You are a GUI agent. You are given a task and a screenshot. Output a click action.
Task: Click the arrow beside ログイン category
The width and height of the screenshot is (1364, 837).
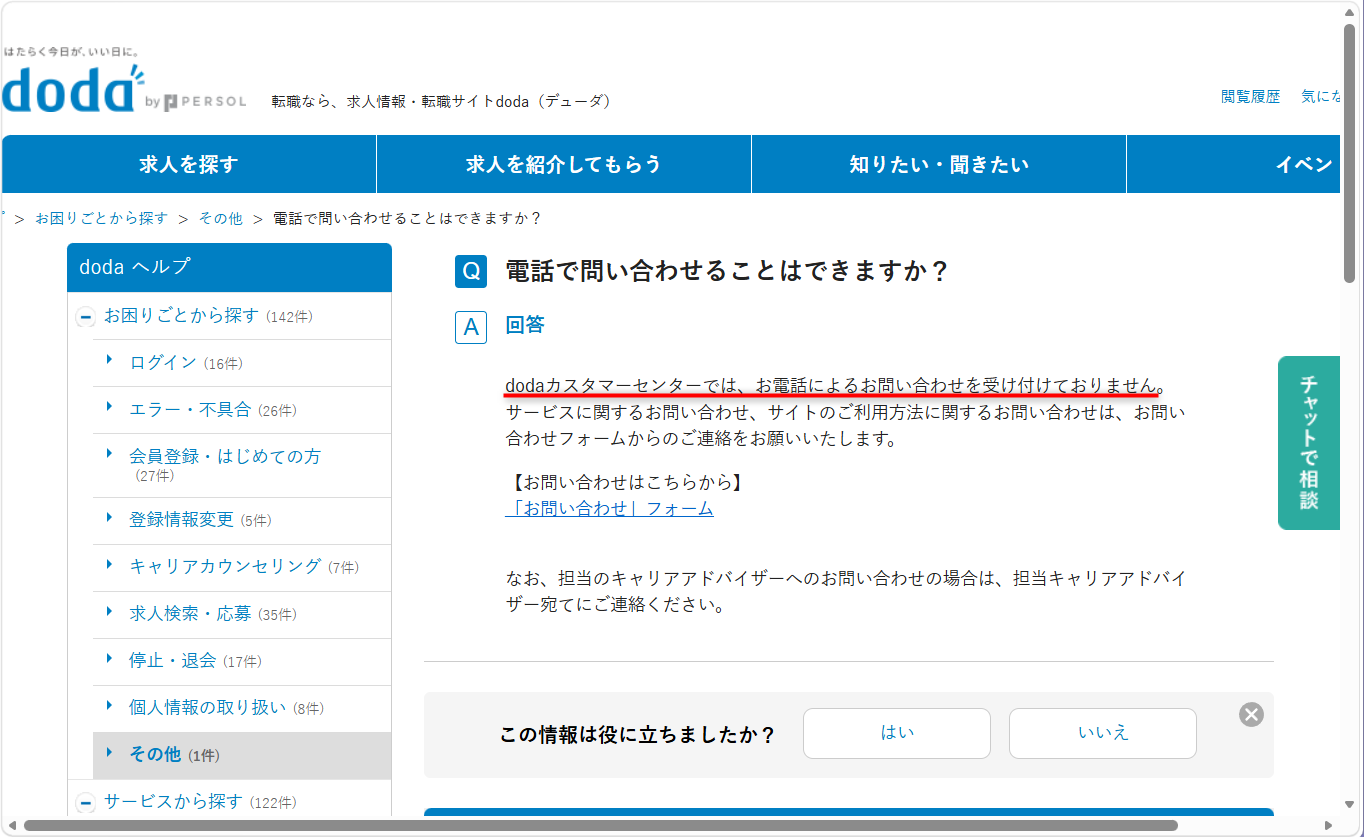(x=109, y=361)
